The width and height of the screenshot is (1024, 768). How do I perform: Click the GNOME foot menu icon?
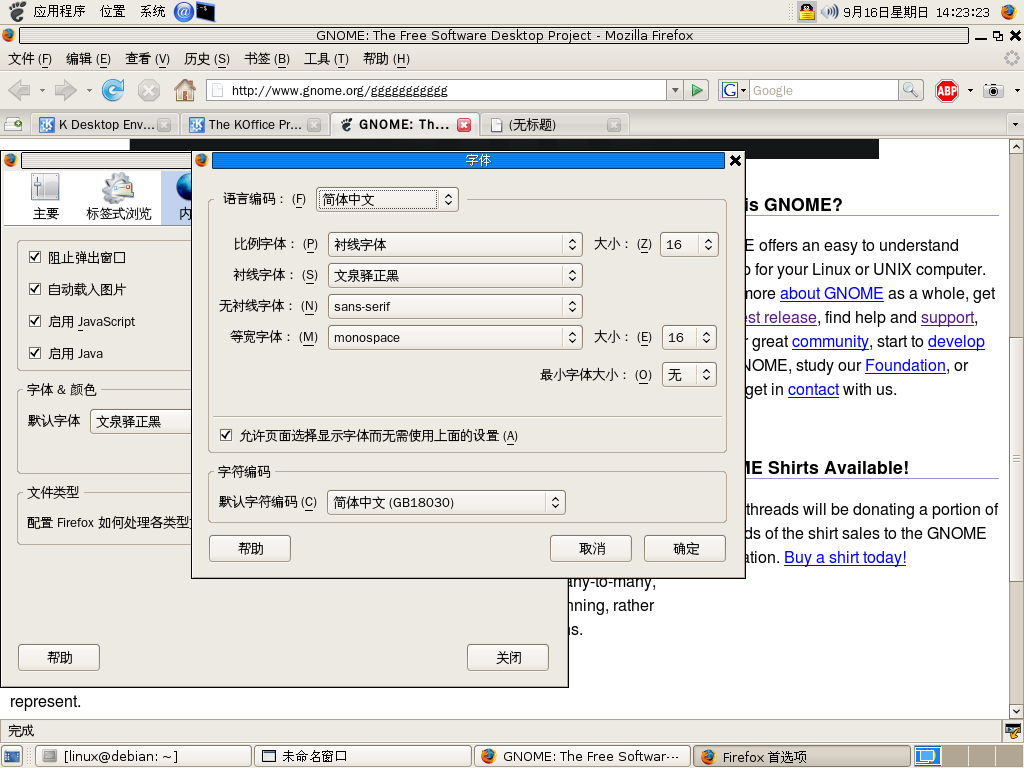17,11
